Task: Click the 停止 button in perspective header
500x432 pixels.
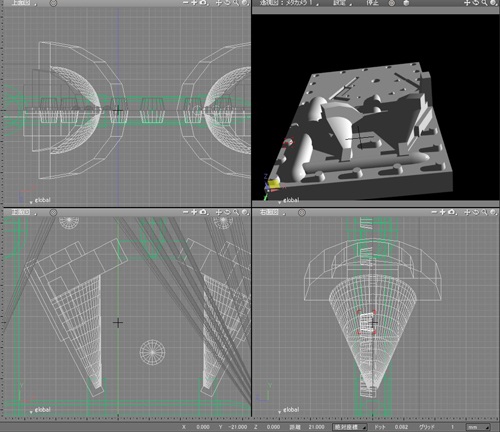Action: coord(372,3)
